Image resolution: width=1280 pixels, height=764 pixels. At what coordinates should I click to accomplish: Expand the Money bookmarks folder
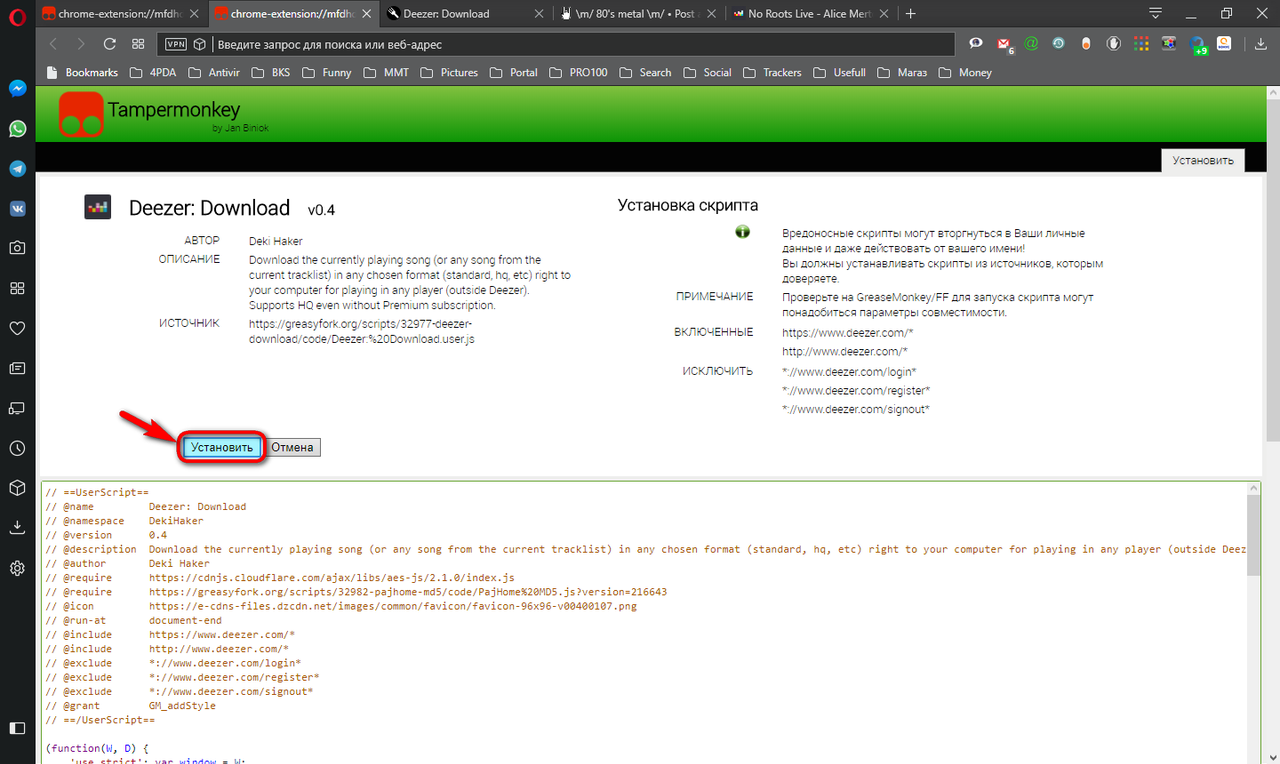965,72
